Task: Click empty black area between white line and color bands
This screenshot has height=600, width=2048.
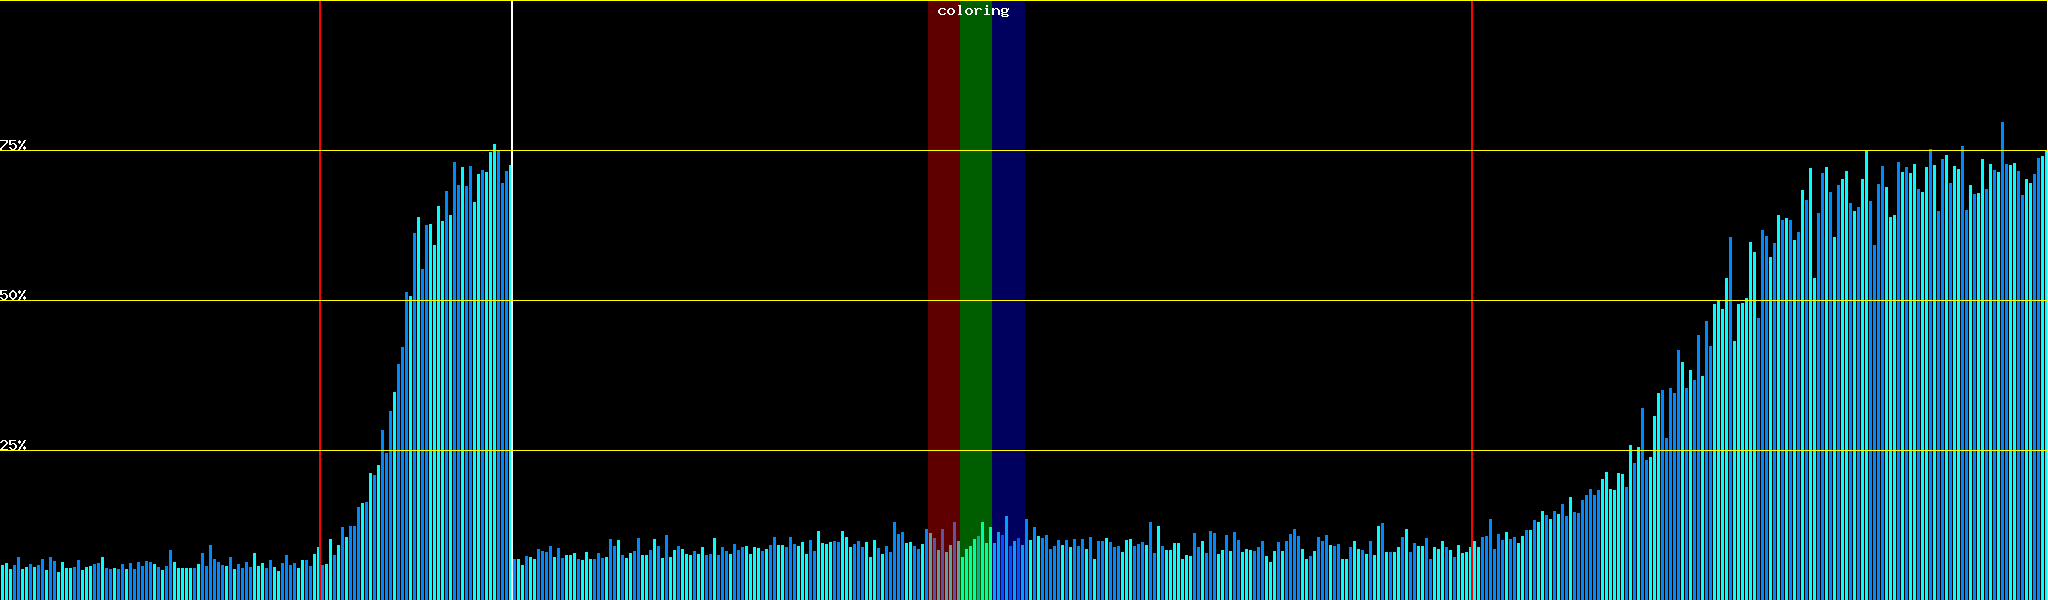Action: (720, 300)
